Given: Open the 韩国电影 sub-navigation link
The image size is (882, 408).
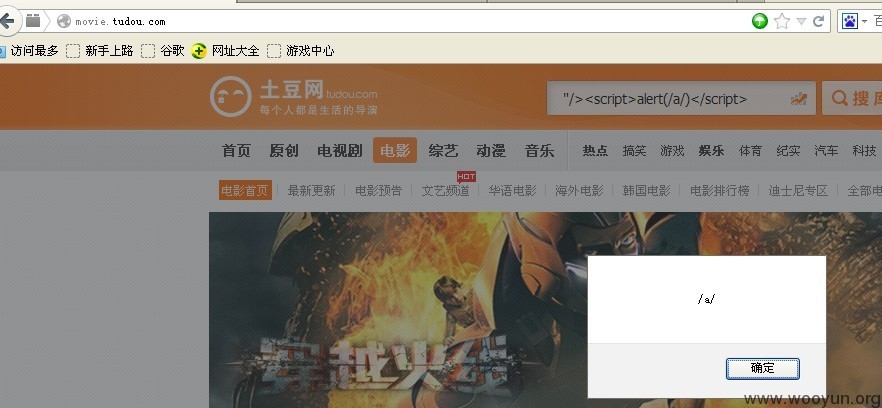Looking at the screenshot, I should 647,191.
